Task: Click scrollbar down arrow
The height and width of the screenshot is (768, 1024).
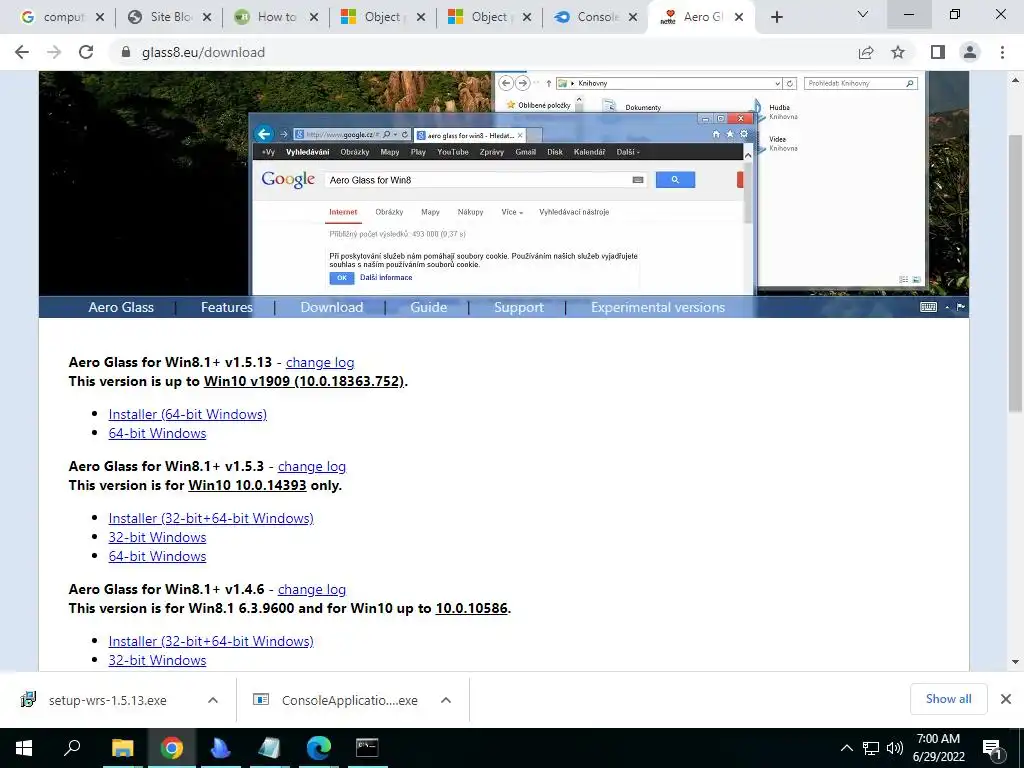Action: [1015, 662]
